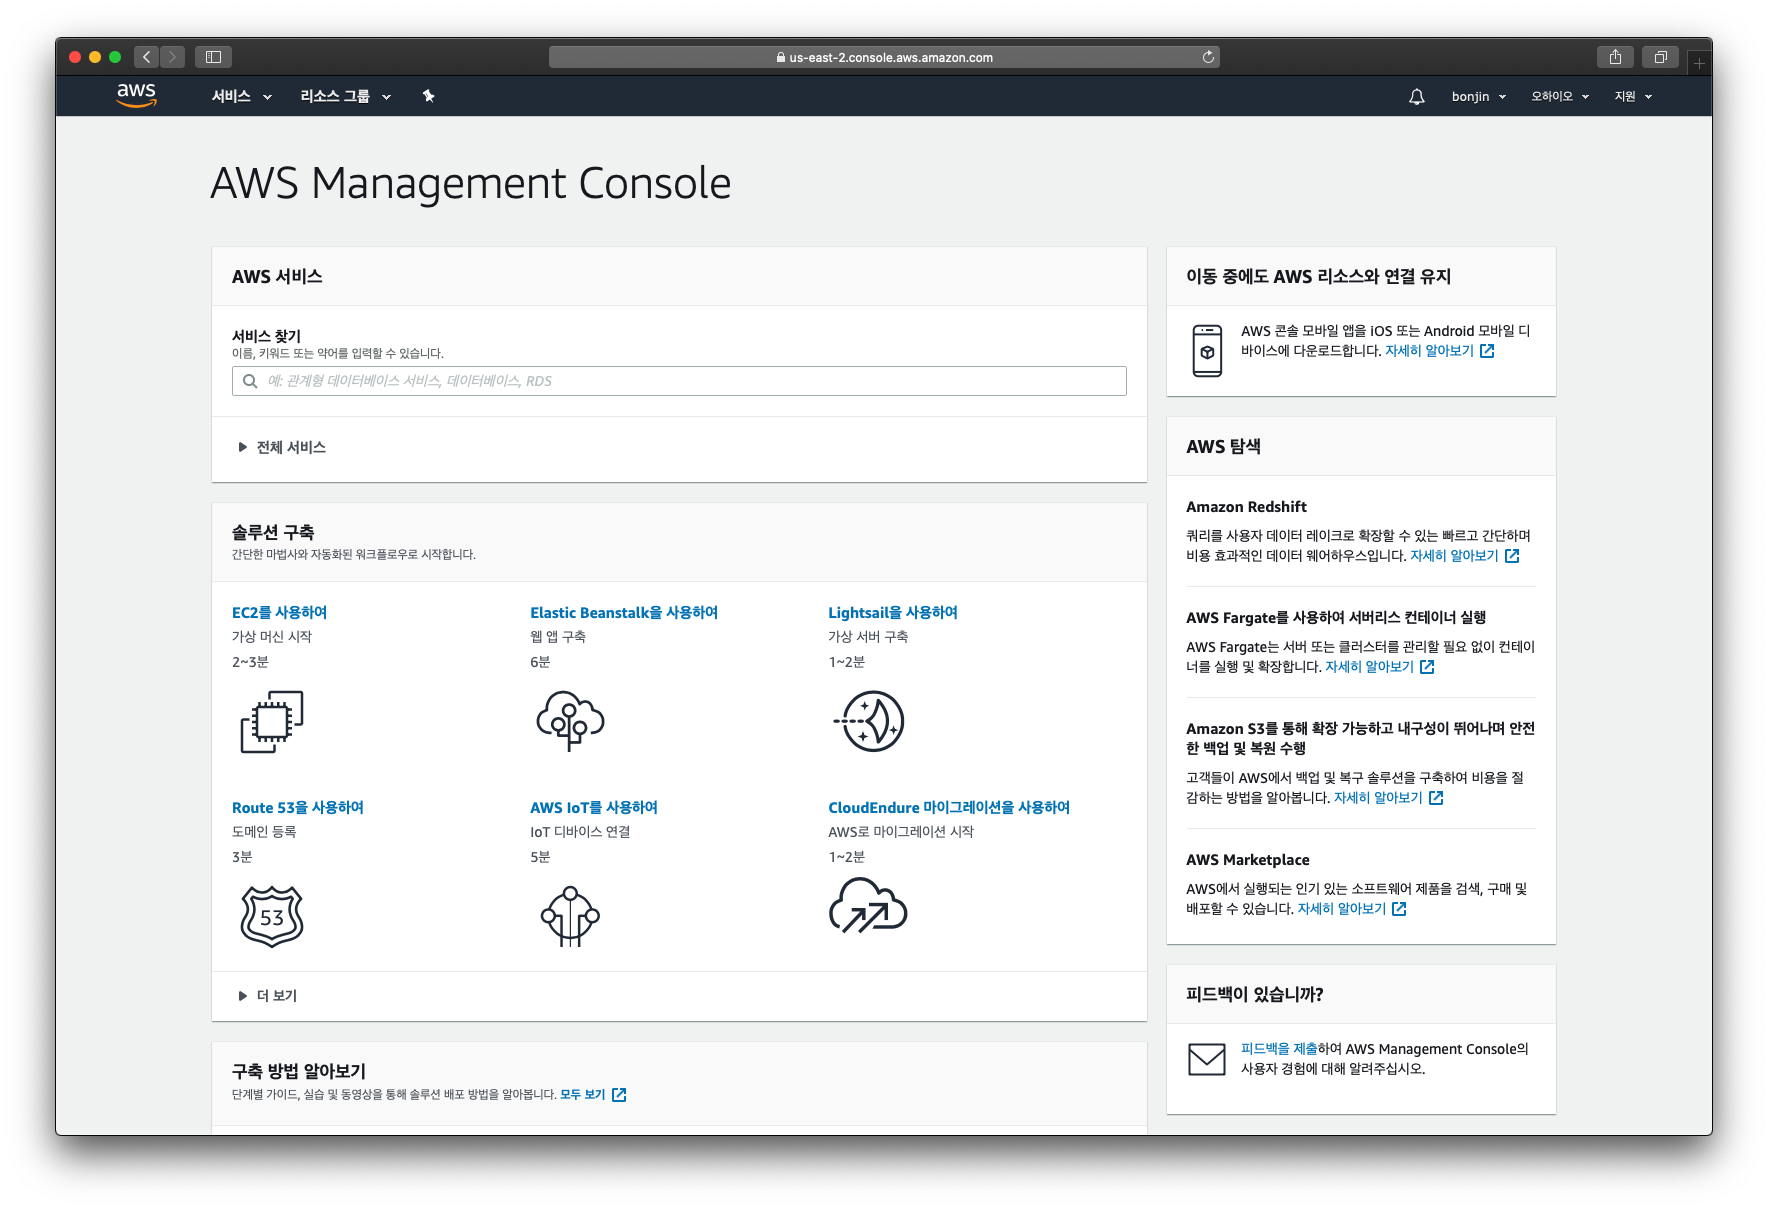Viewport: 1768px width, 1209px height.
Task: Click the feedback envelope icon
Action: point(1207,1059)
